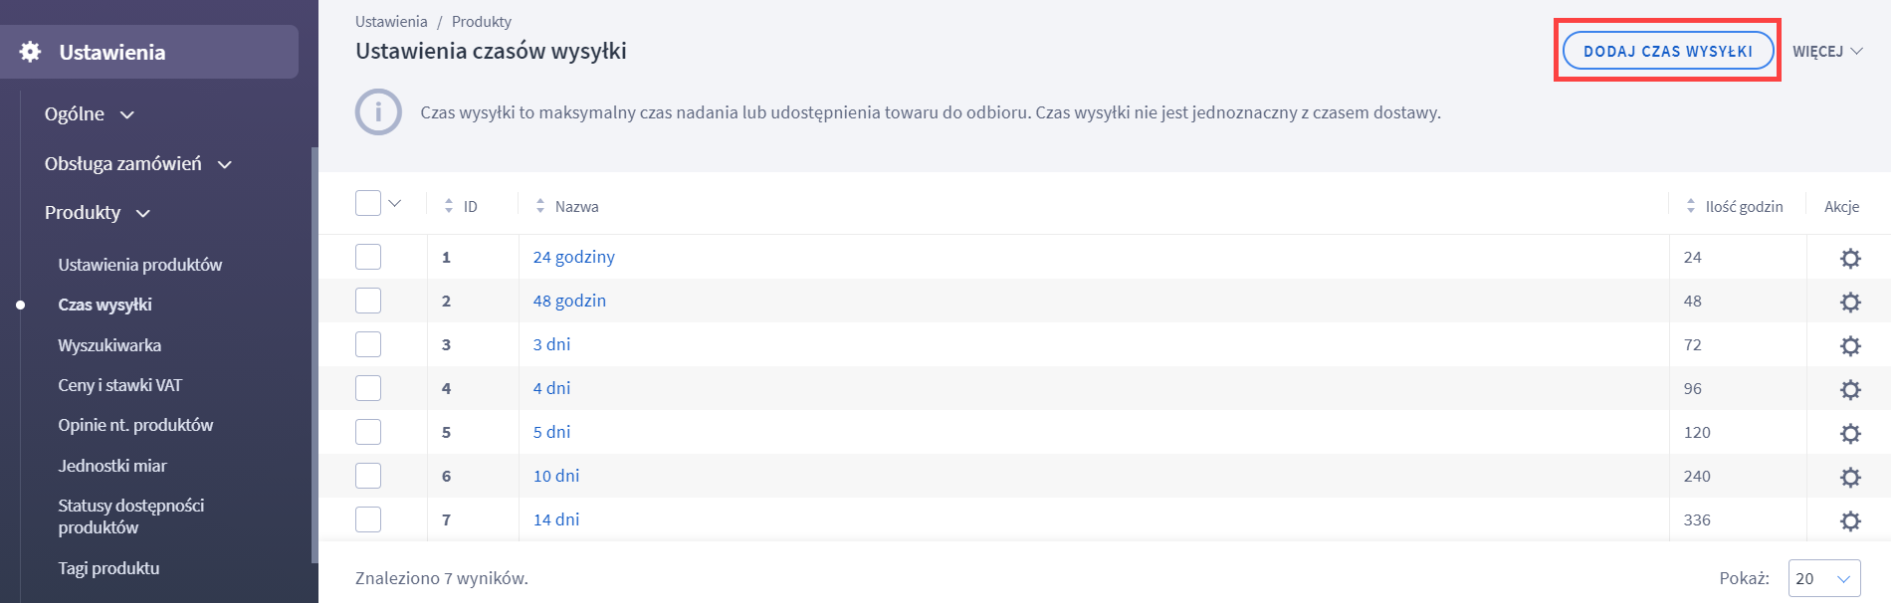Image resolution: width=1891 pixels, height=603 pixels.
Task: Tick checkbox for 24 godziny row
Action: tap(368, 257)
